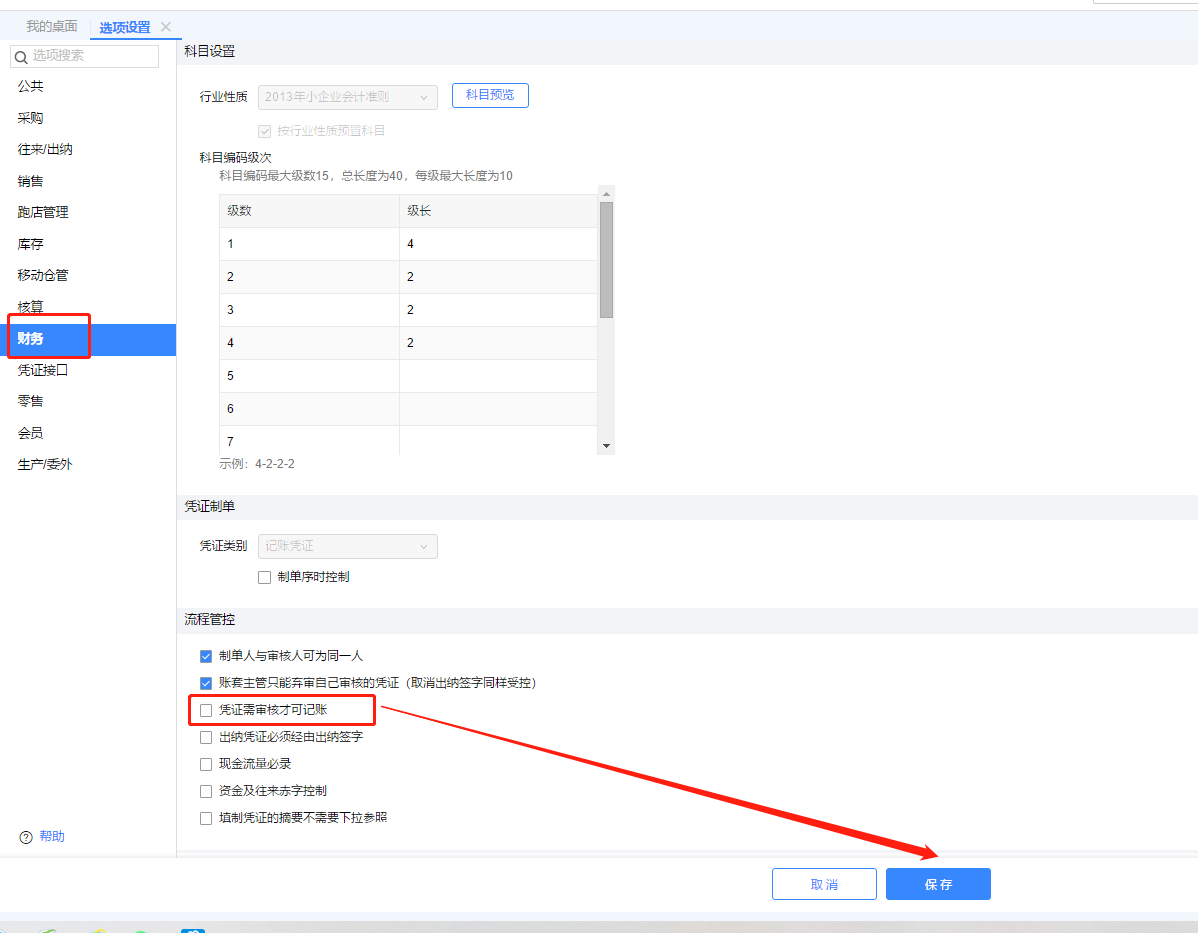
Task: Focus the 选项搜索 search field
Action: pos(90,56)
